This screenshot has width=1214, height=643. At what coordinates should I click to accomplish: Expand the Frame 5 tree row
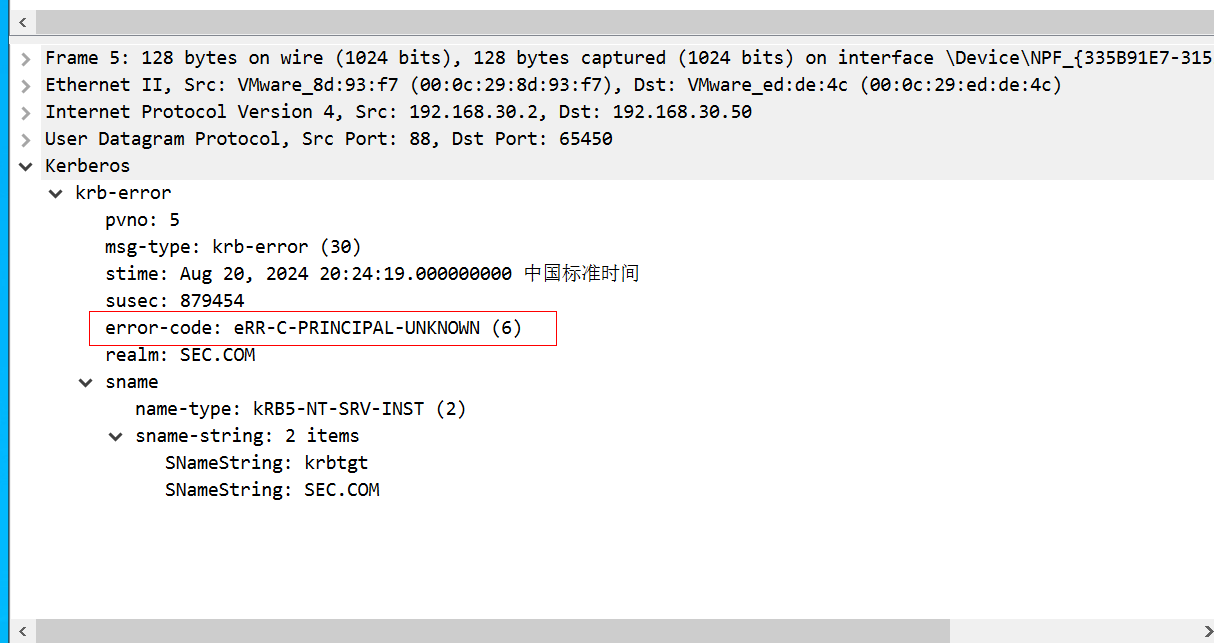click(25, 58)
